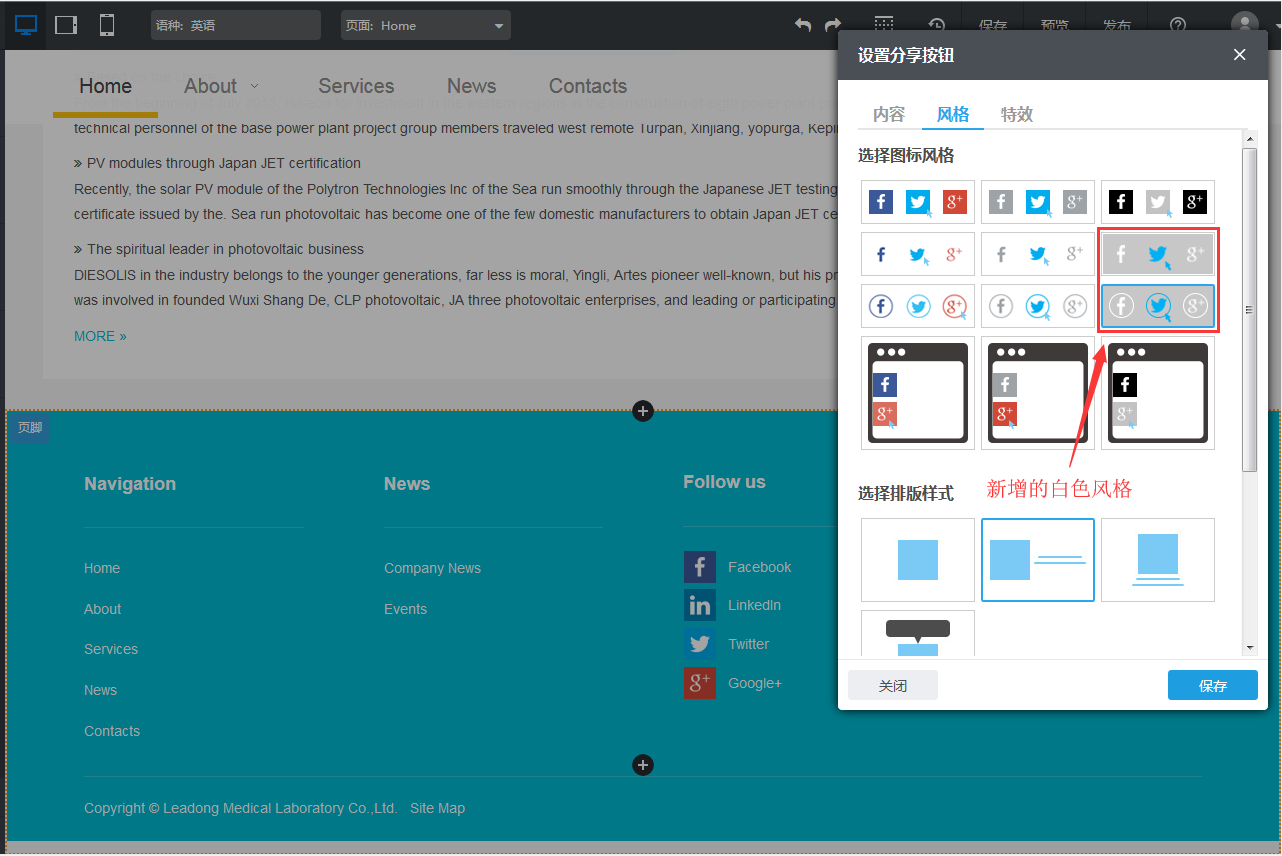Click the 关闭 button
1282x856 pixels.
click(892, 685)
